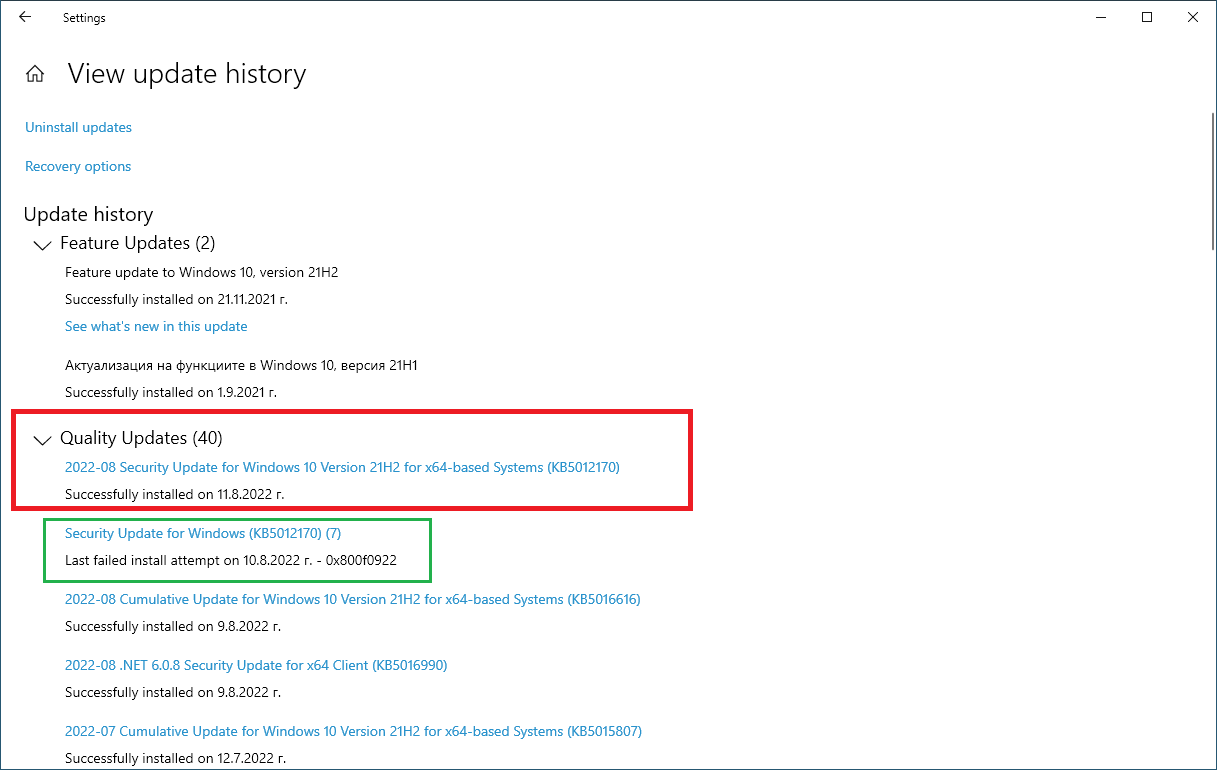Click the 'View update history' page title

click(x=187, y=74)
